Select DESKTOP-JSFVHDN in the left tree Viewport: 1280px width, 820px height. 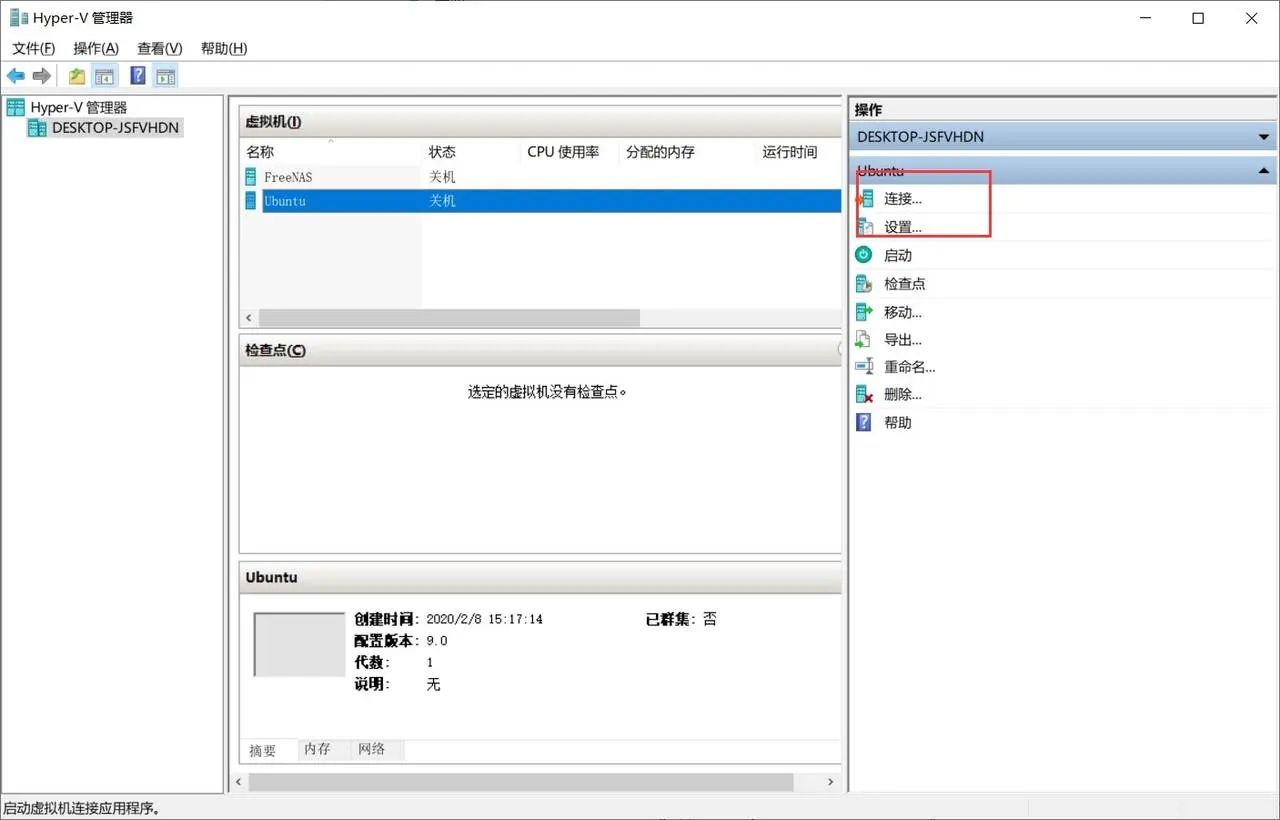(x=116, y=128)
